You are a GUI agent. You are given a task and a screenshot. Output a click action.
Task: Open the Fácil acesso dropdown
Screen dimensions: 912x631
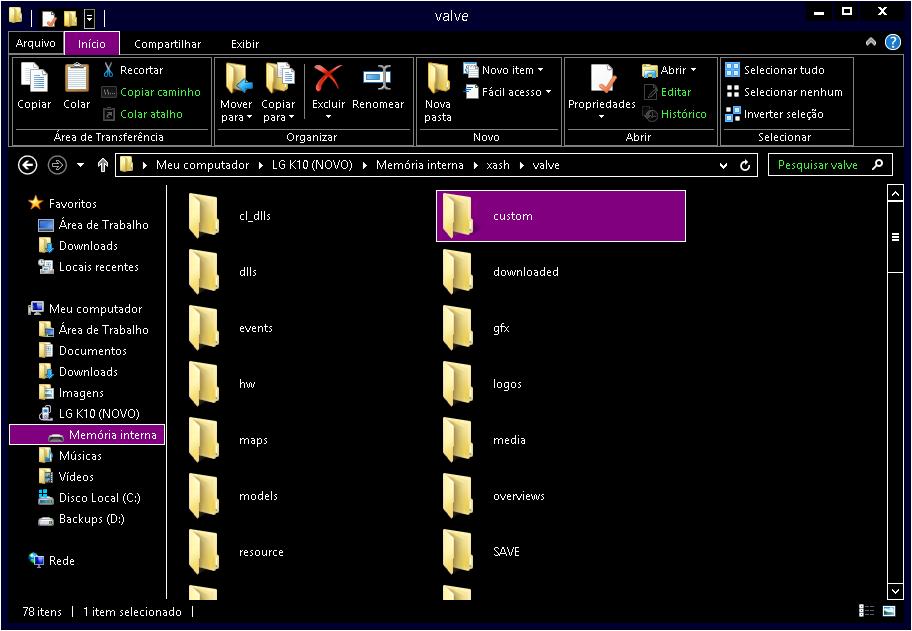(507, 92)
